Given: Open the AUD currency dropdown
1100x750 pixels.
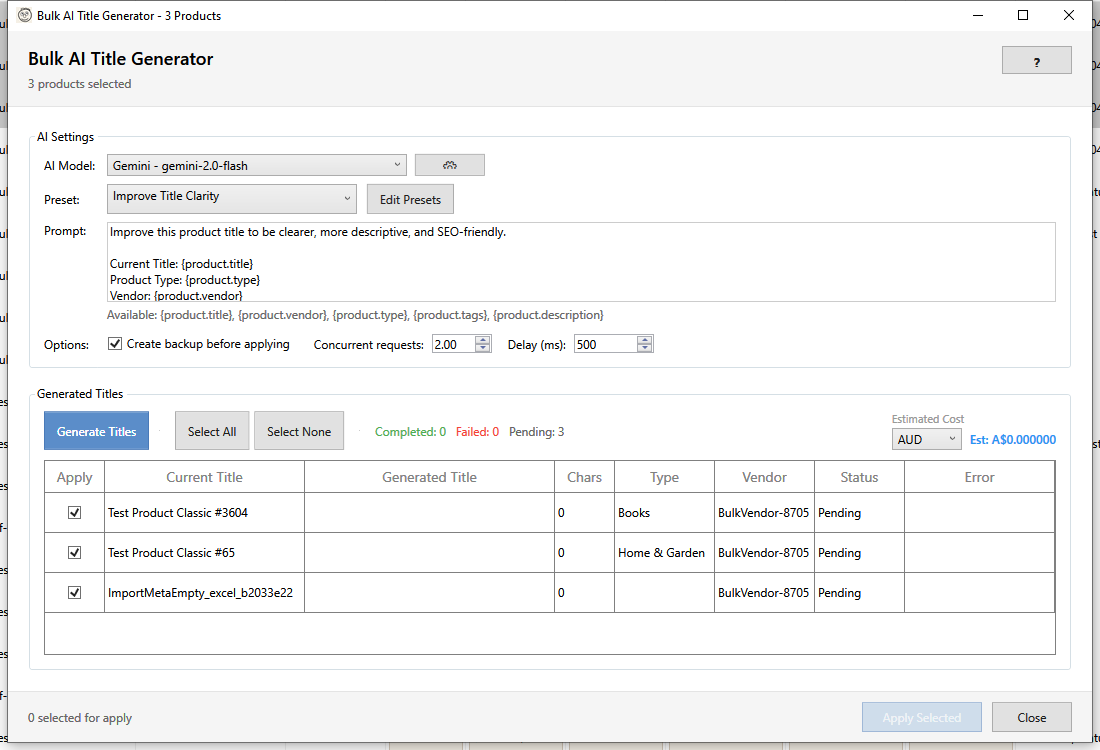Looking at the screenshot, I should pos(926,439).
